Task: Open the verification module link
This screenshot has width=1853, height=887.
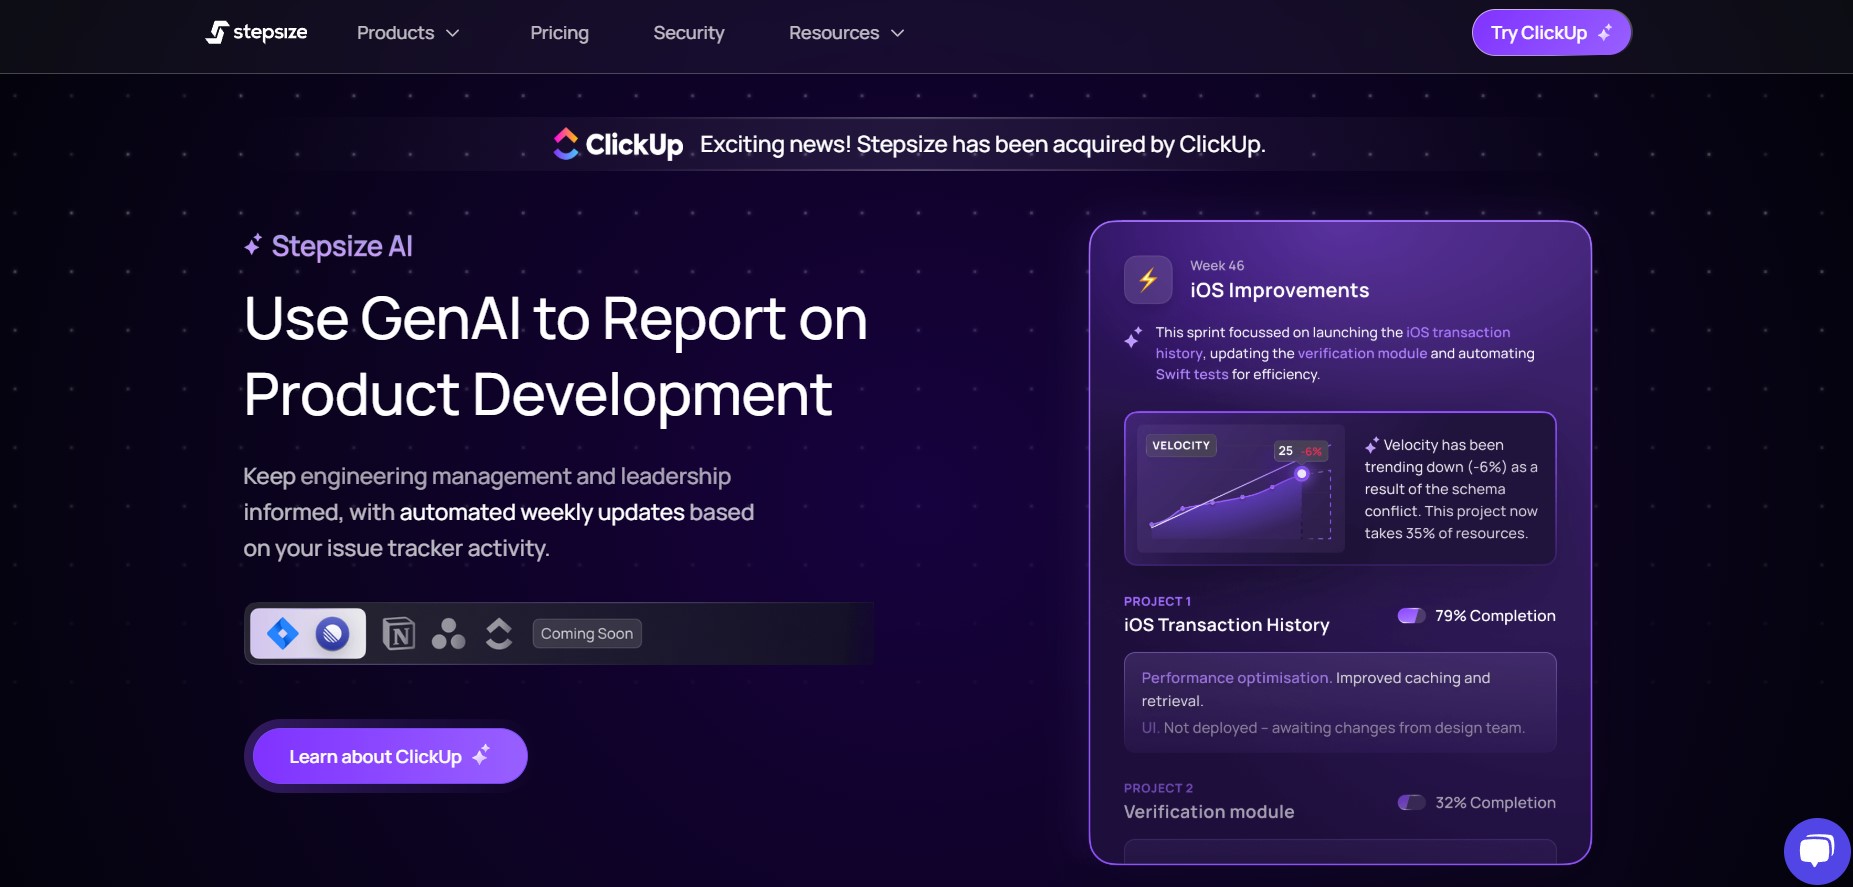Action: point(1362,353)
